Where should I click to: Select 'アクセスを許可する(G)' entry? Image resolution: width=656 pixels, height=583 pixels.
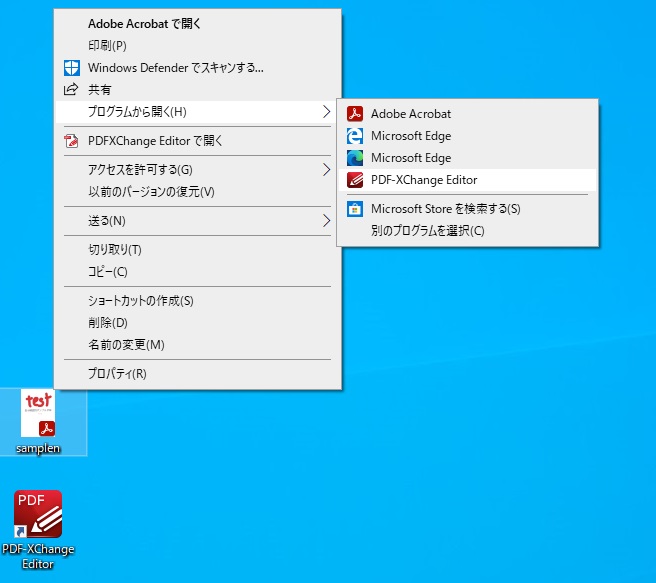pyautogui.click(x=197, y=170)
